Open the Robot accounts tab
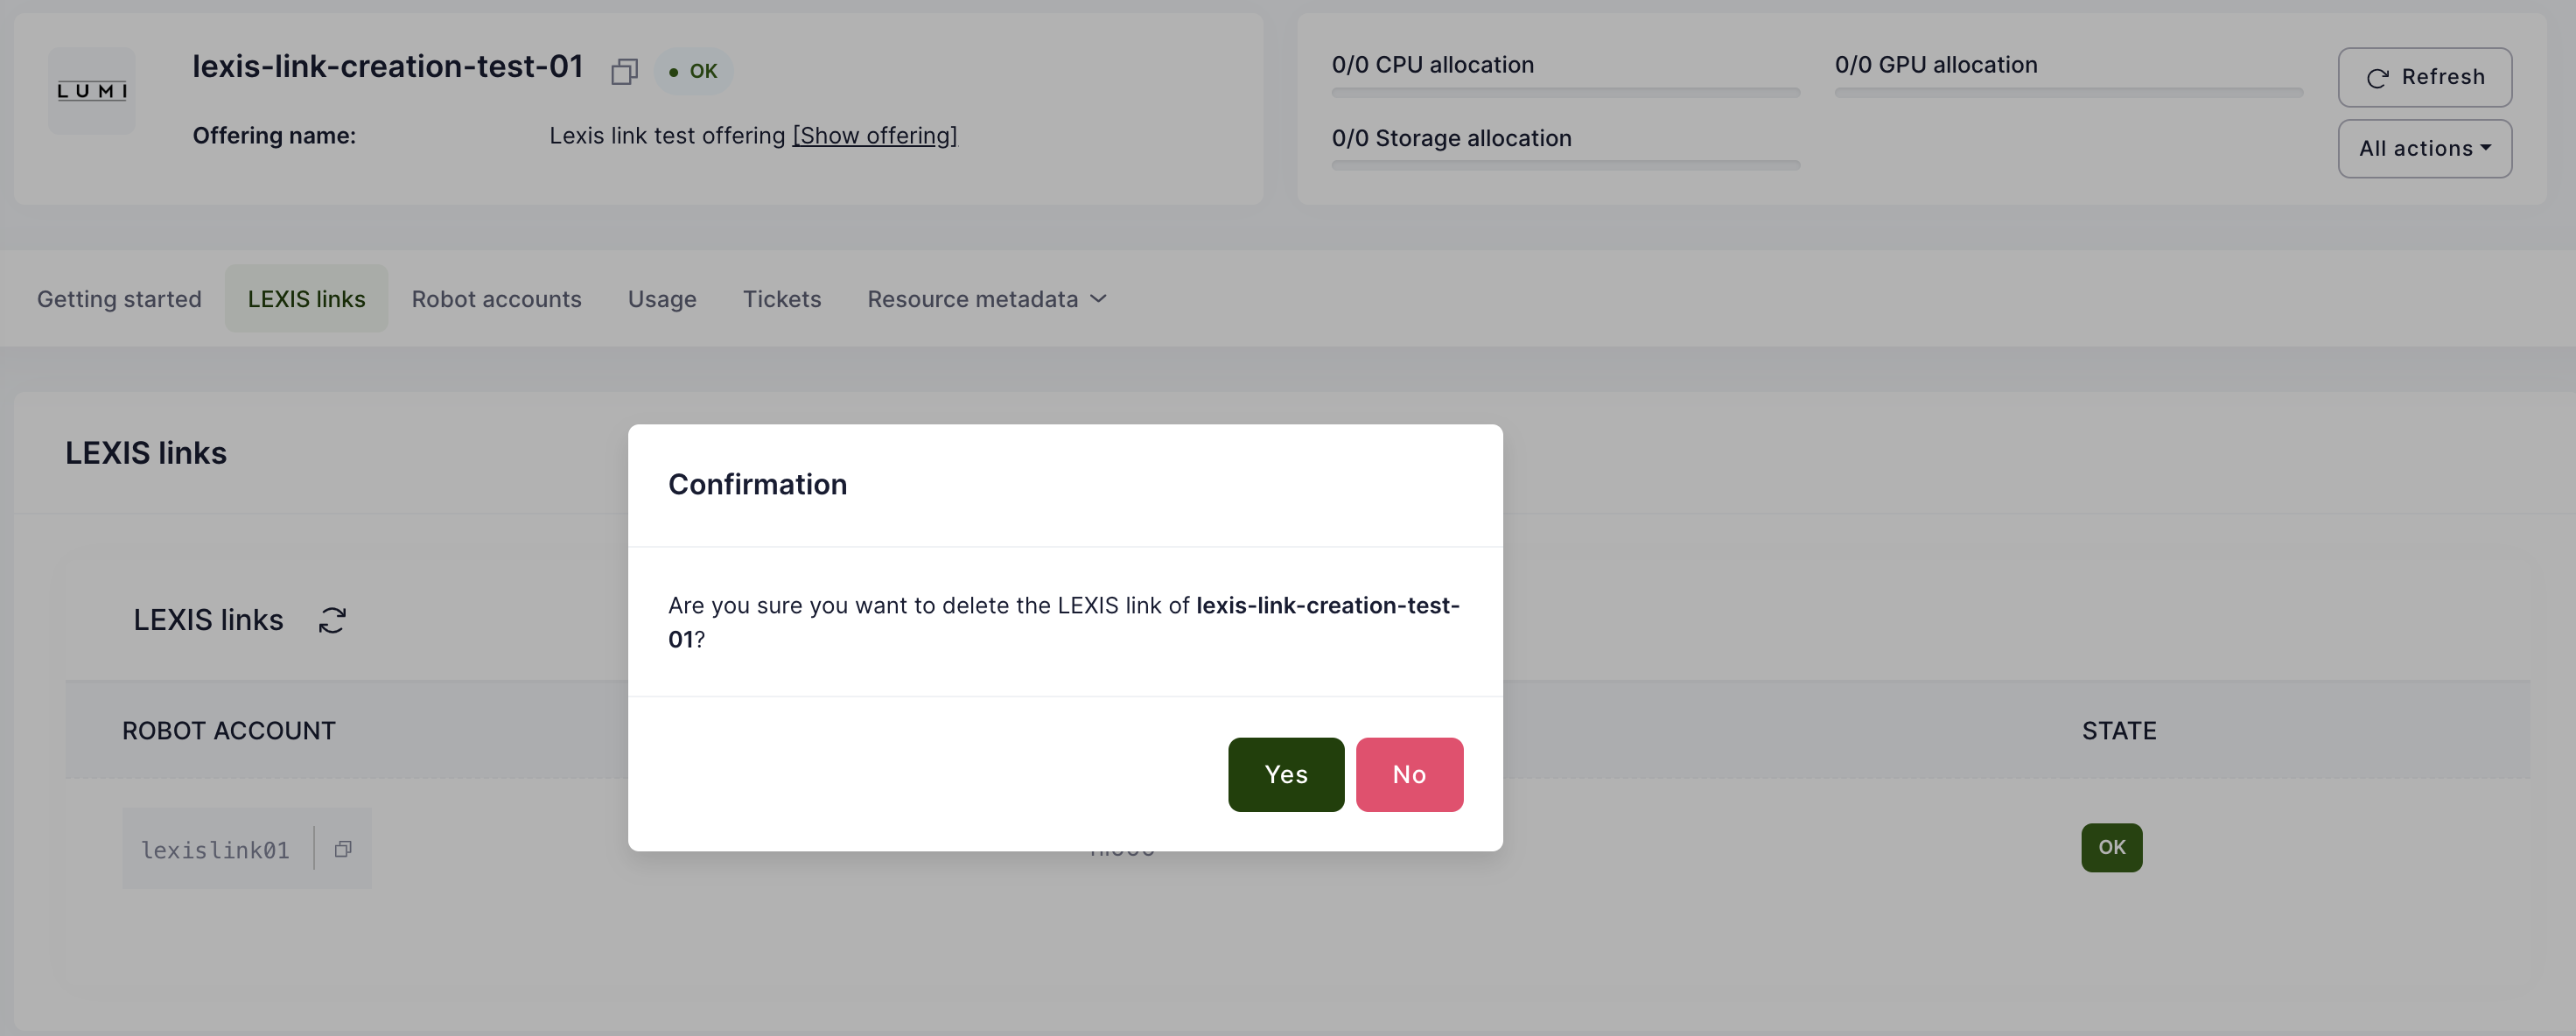2576x1036 pixels. pos(496,299)
